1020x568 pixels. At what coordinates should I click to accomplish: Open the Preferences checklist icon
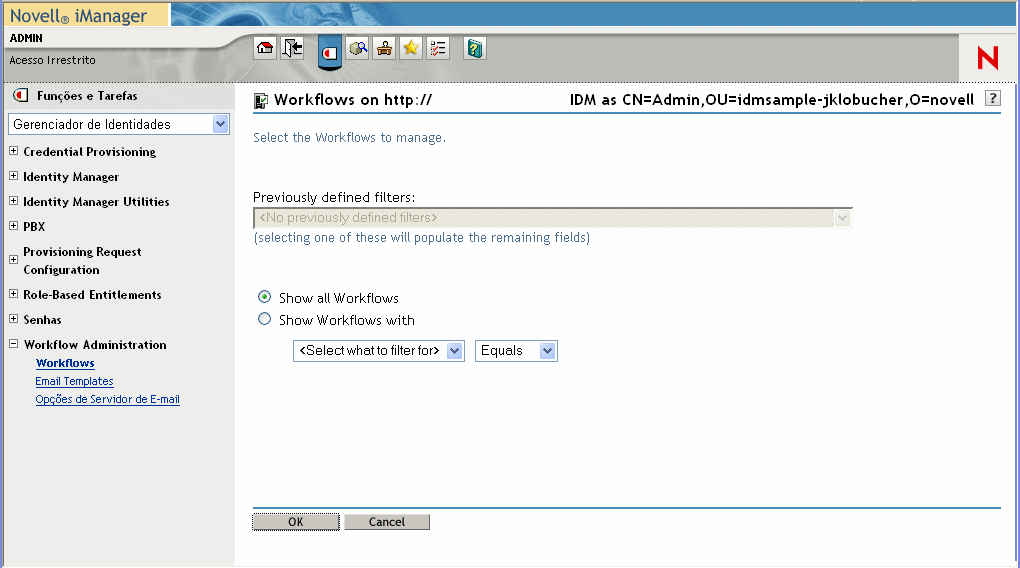438,48
